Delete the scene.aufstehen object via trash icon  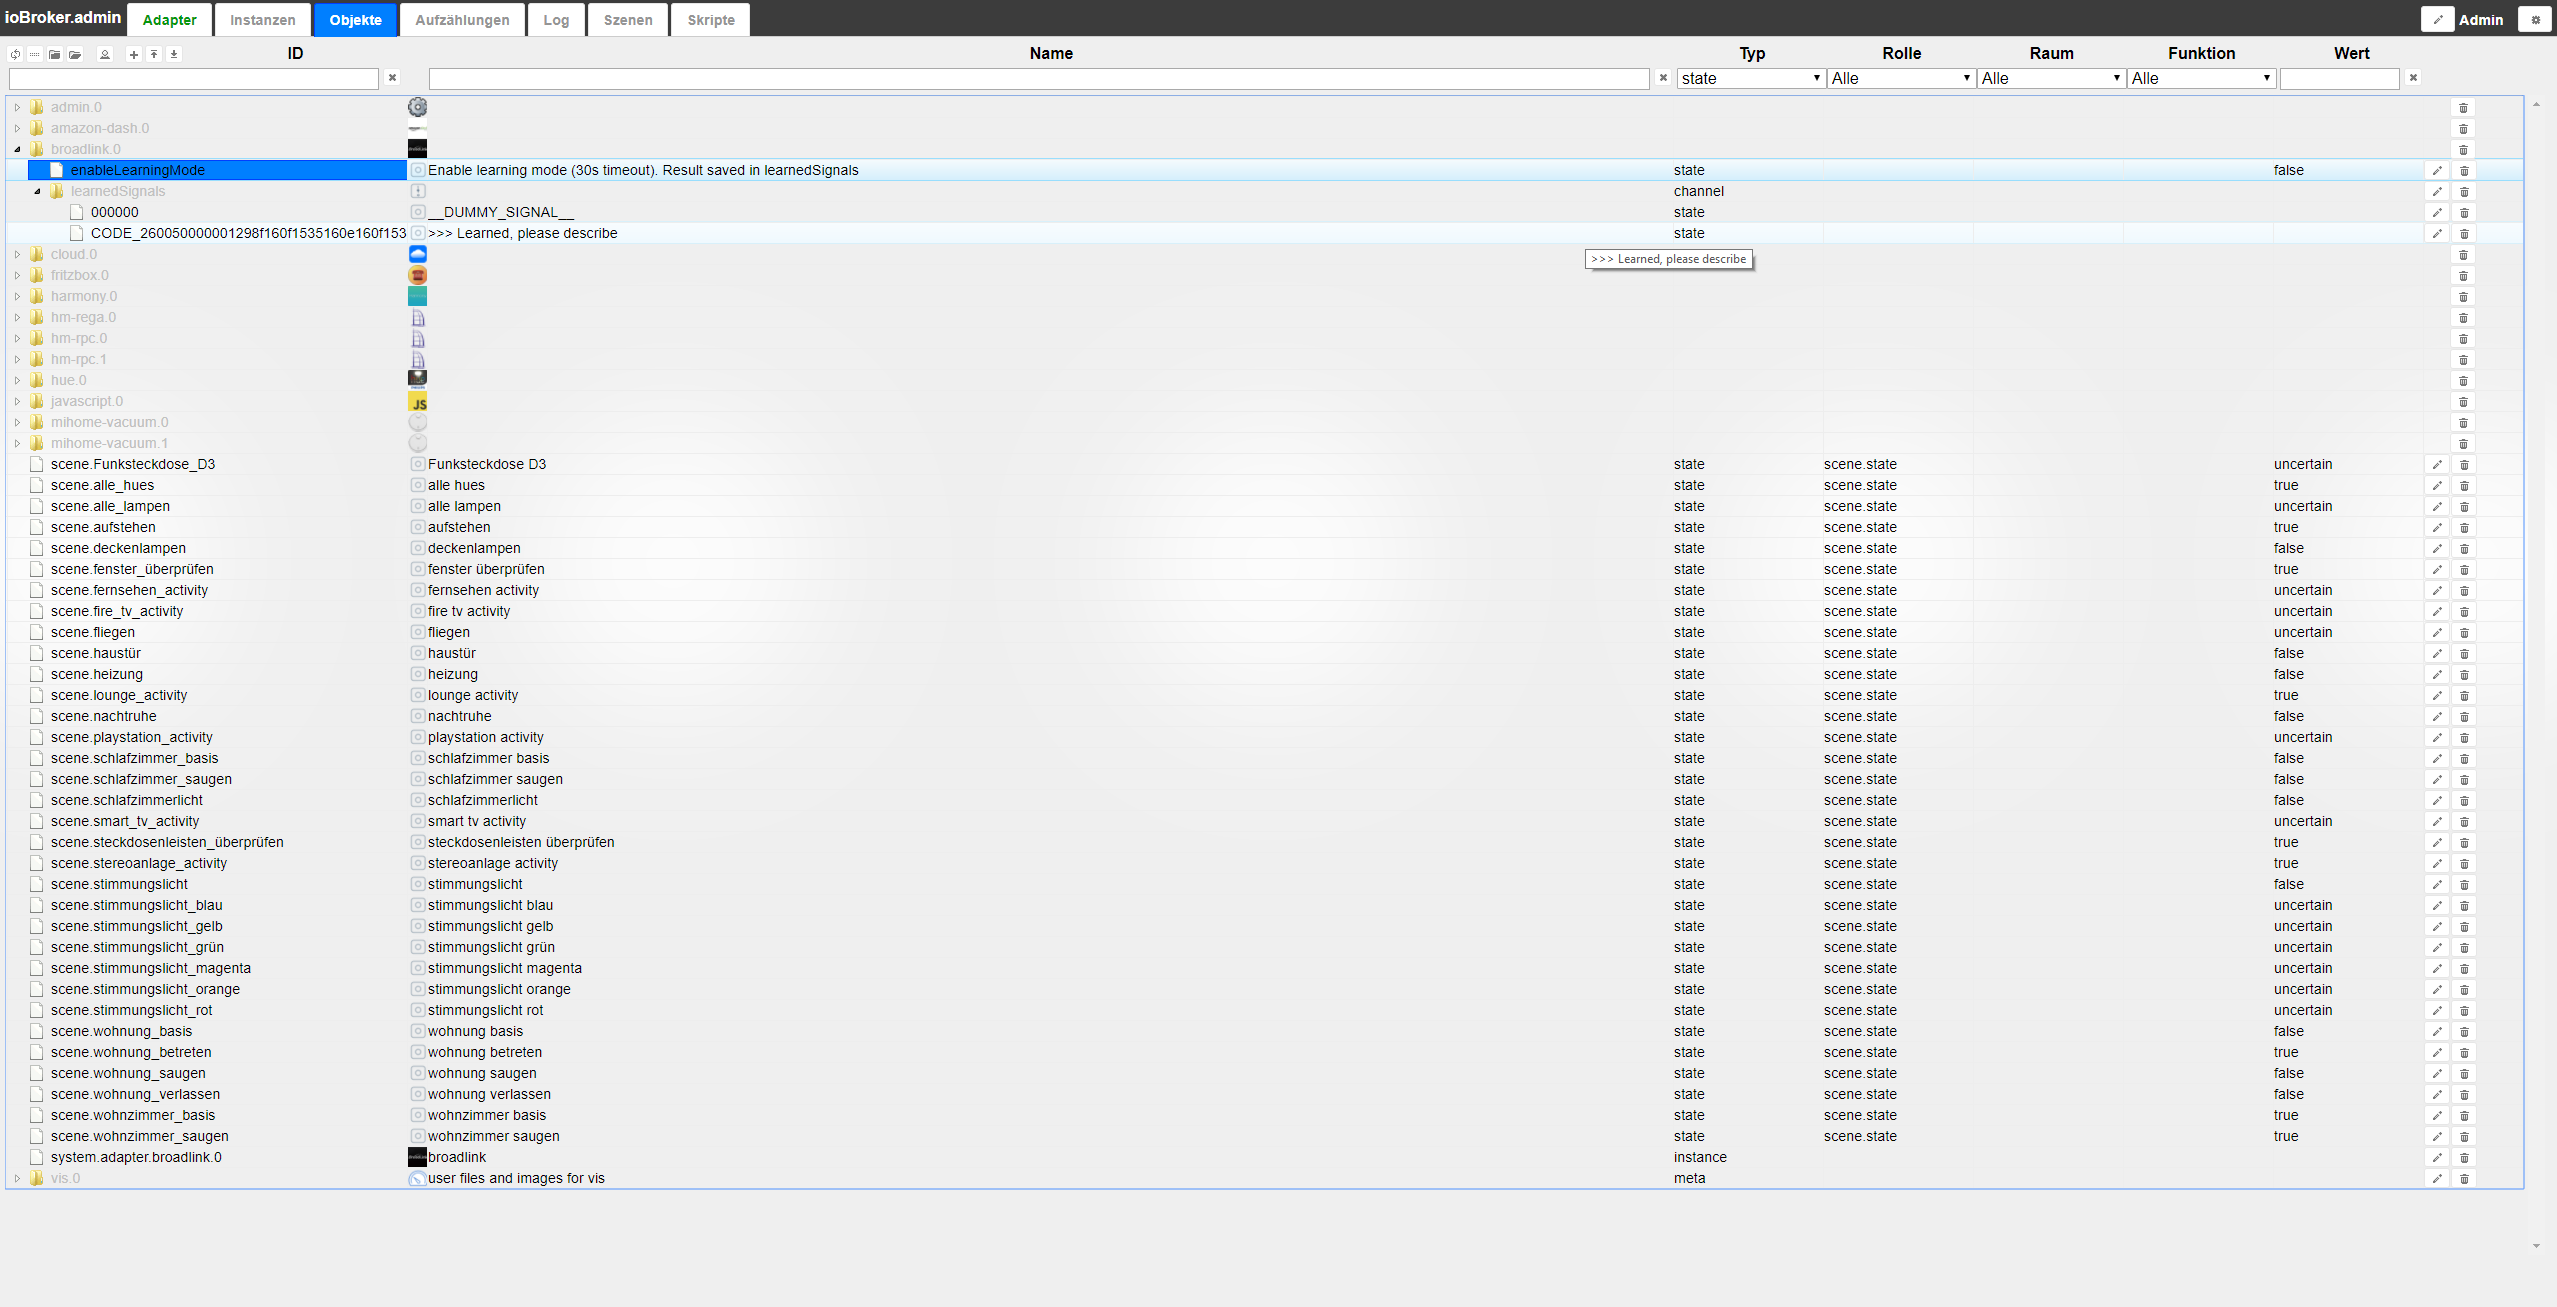pos(2464,528)
